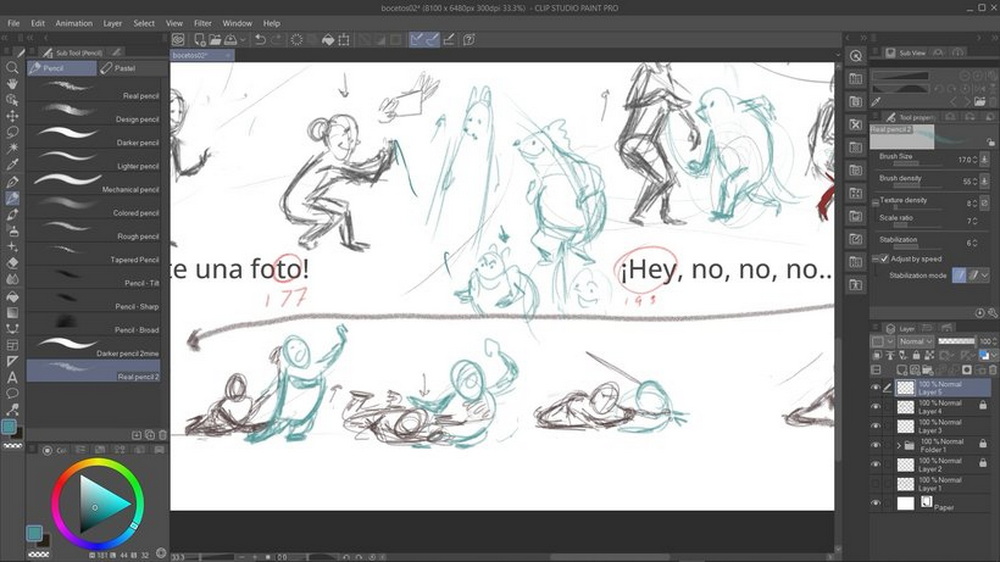Open the Brush density dynamics button
1000x562 pixels.
[985, 182]
